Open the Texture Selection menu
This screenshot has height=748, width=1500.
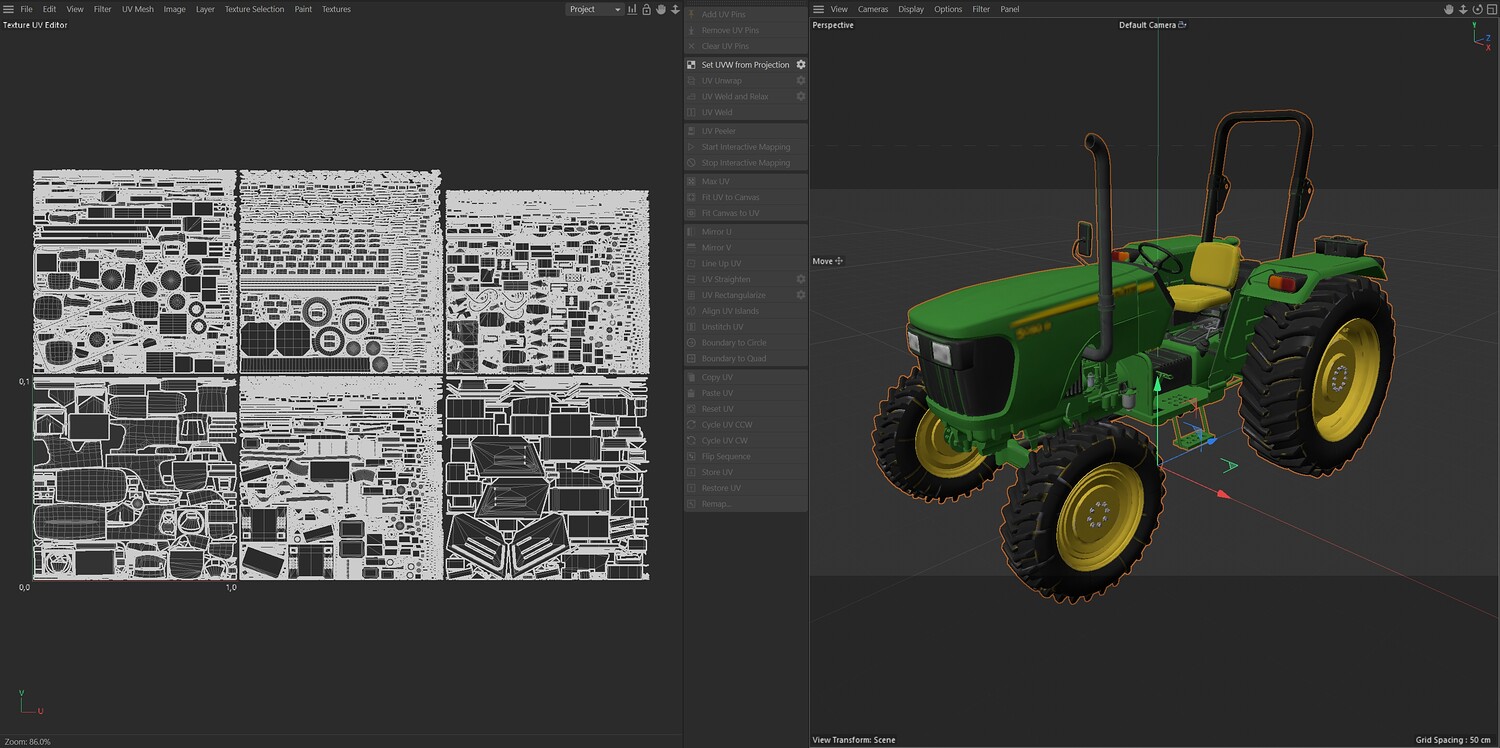point(254,9)
